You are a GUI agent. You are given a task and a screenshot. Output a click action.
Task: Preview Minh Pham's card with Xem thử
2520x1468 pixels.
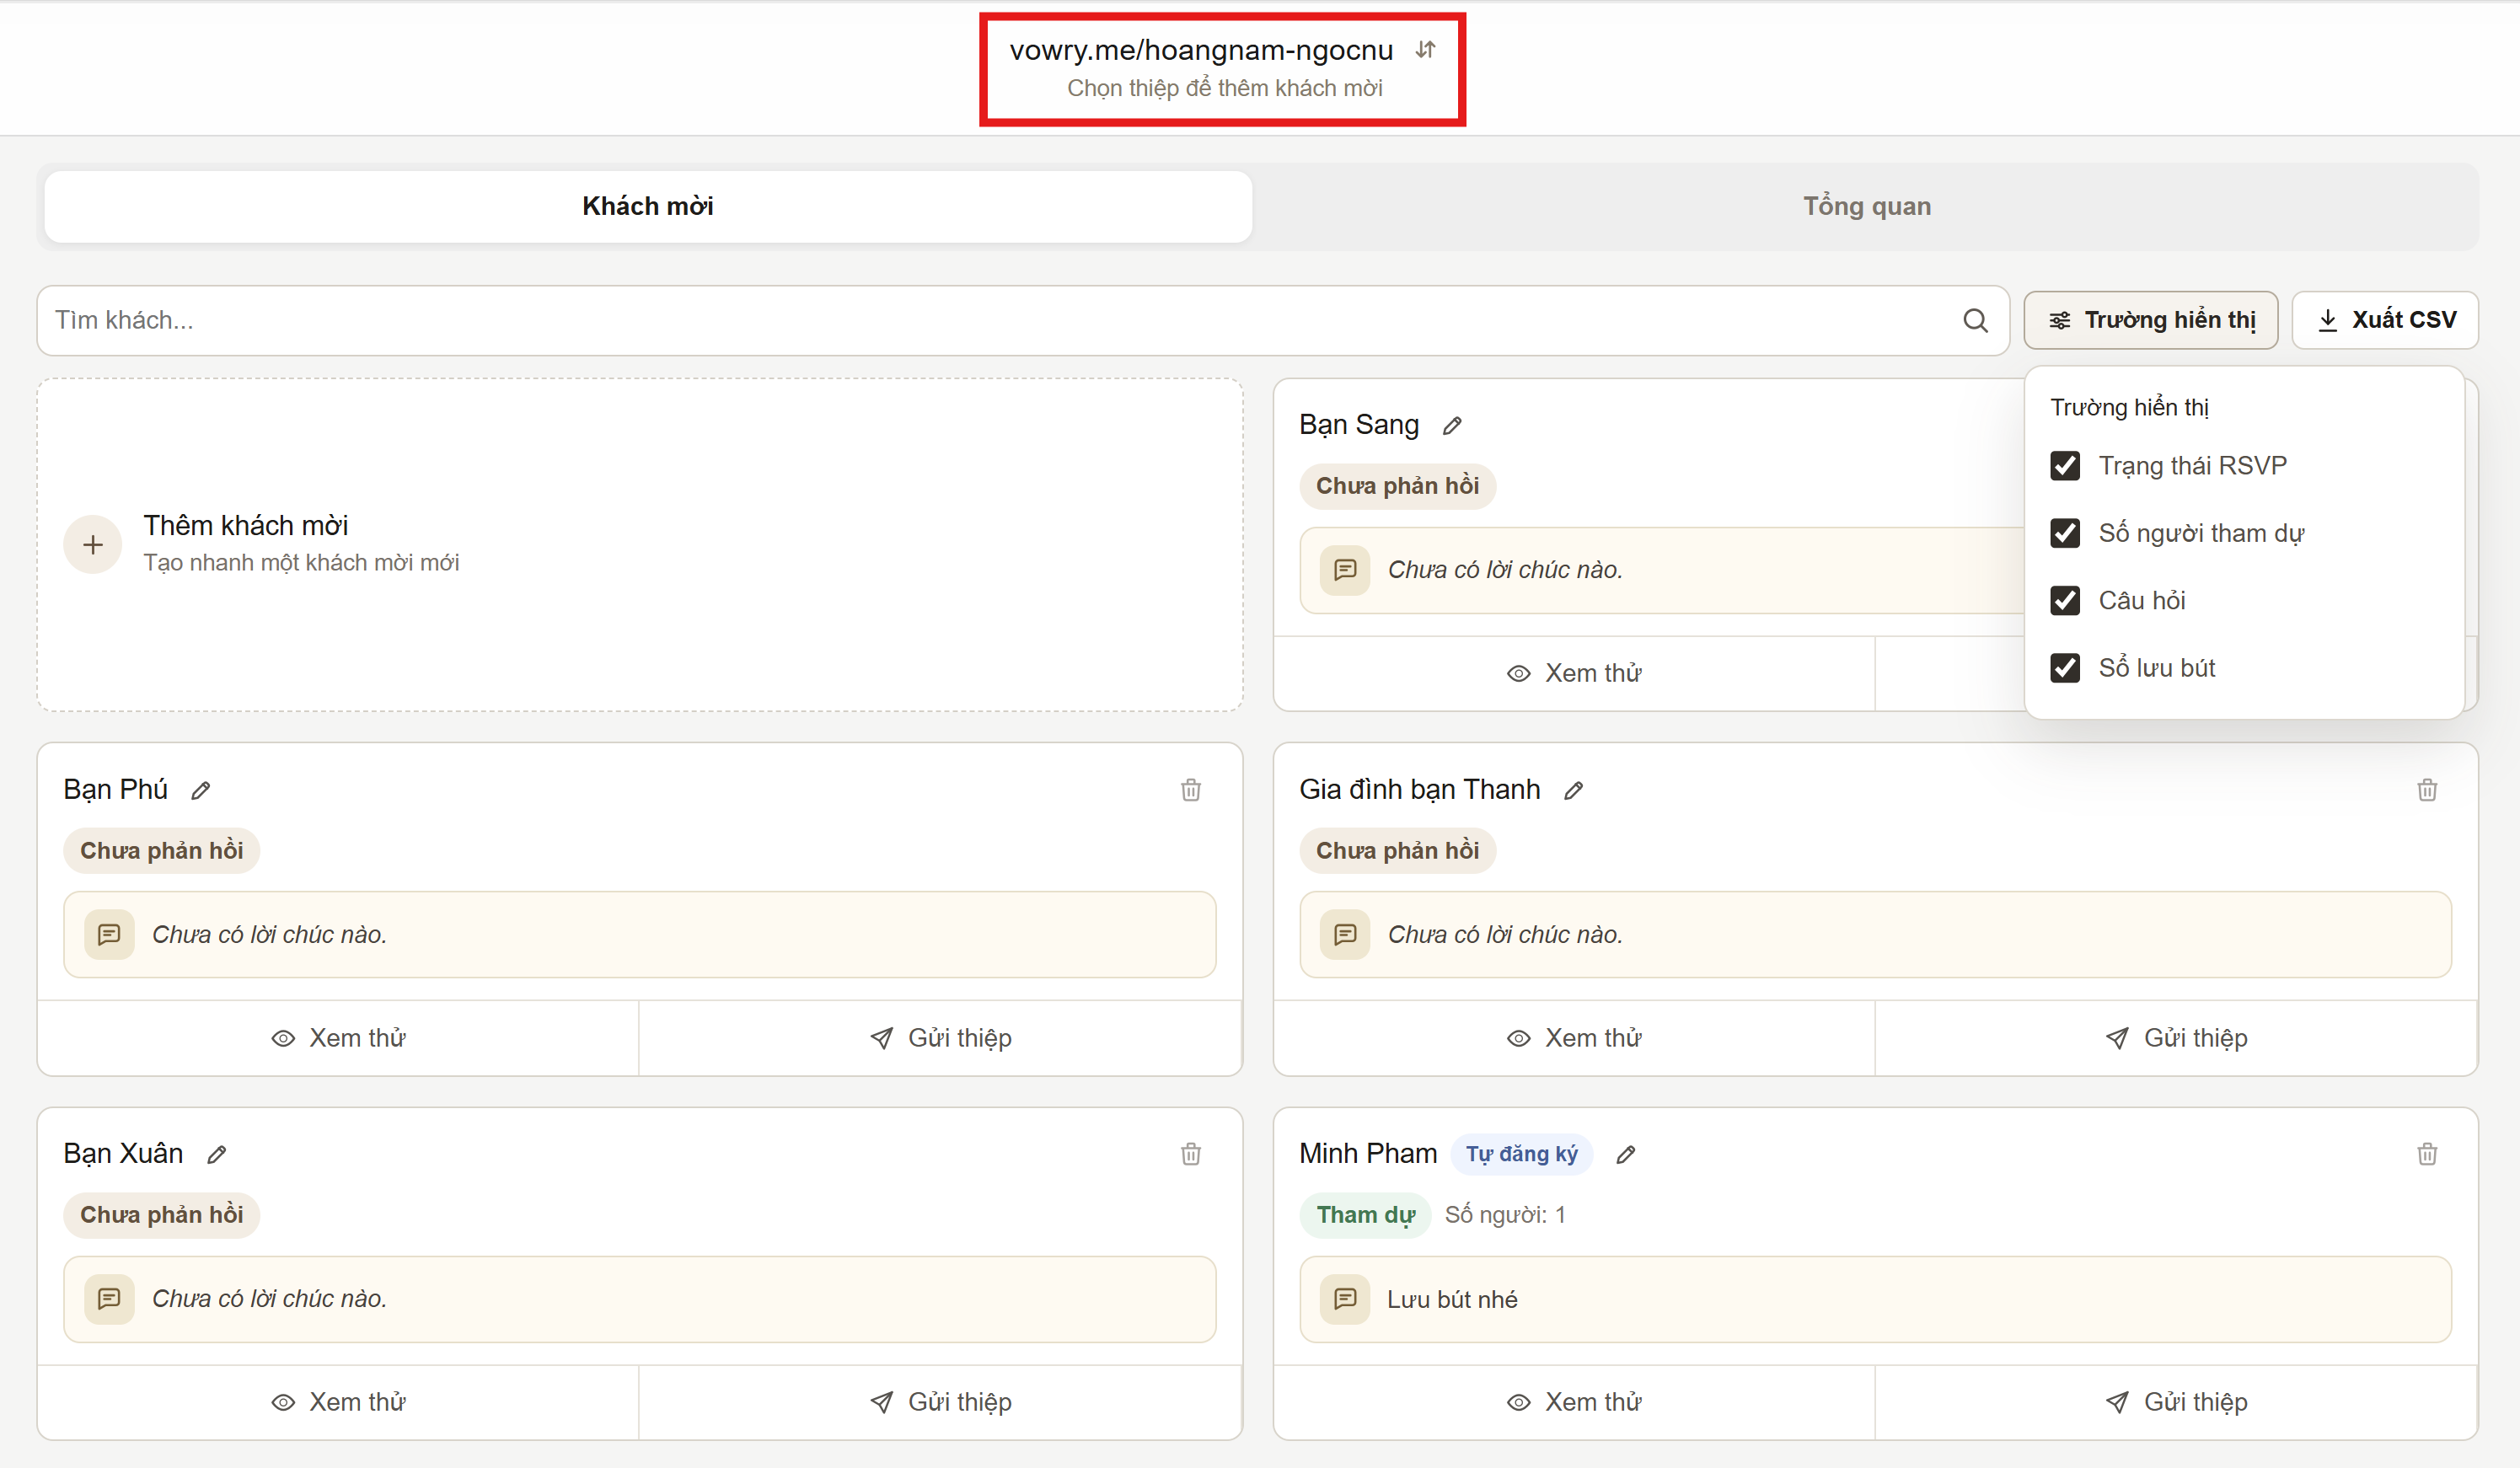pyautogui.click(x=1574, y=1402)
